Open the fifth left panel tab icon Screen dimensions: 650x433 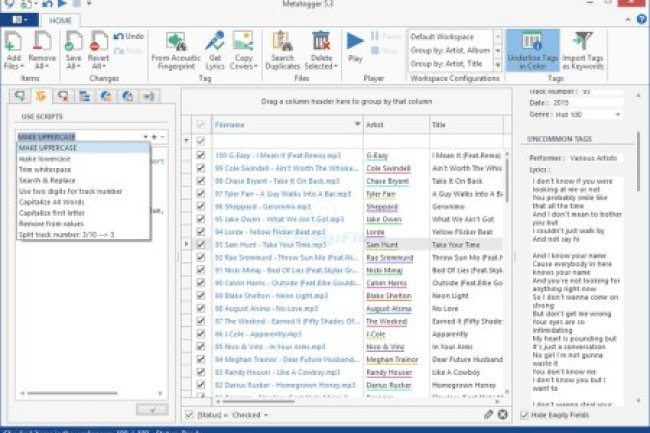[106, 96]
